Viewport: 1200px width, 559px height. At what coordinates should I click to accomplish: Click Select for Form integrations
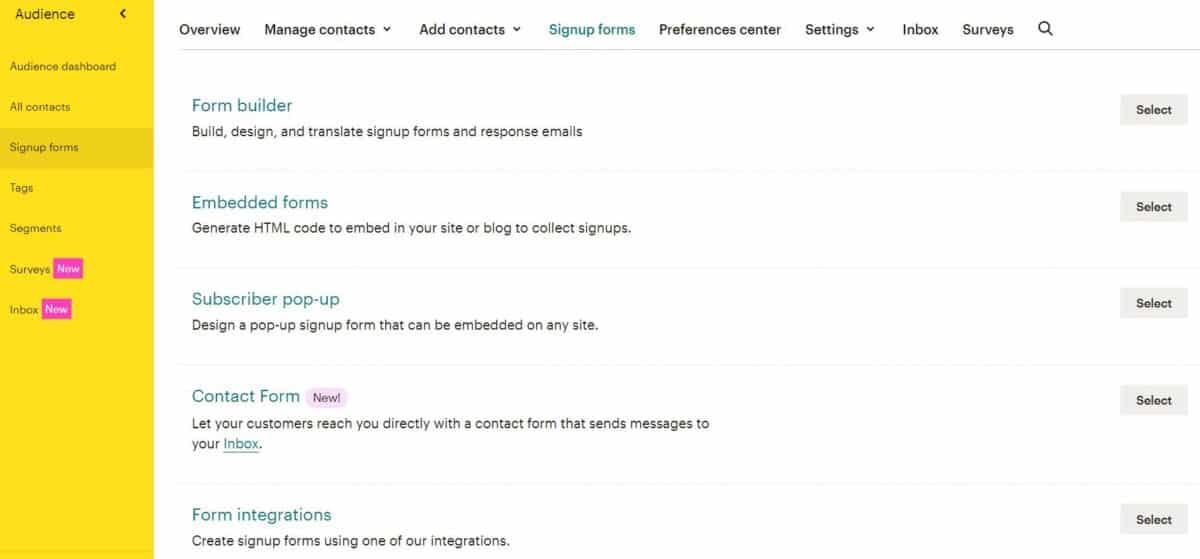point(1153,520)
